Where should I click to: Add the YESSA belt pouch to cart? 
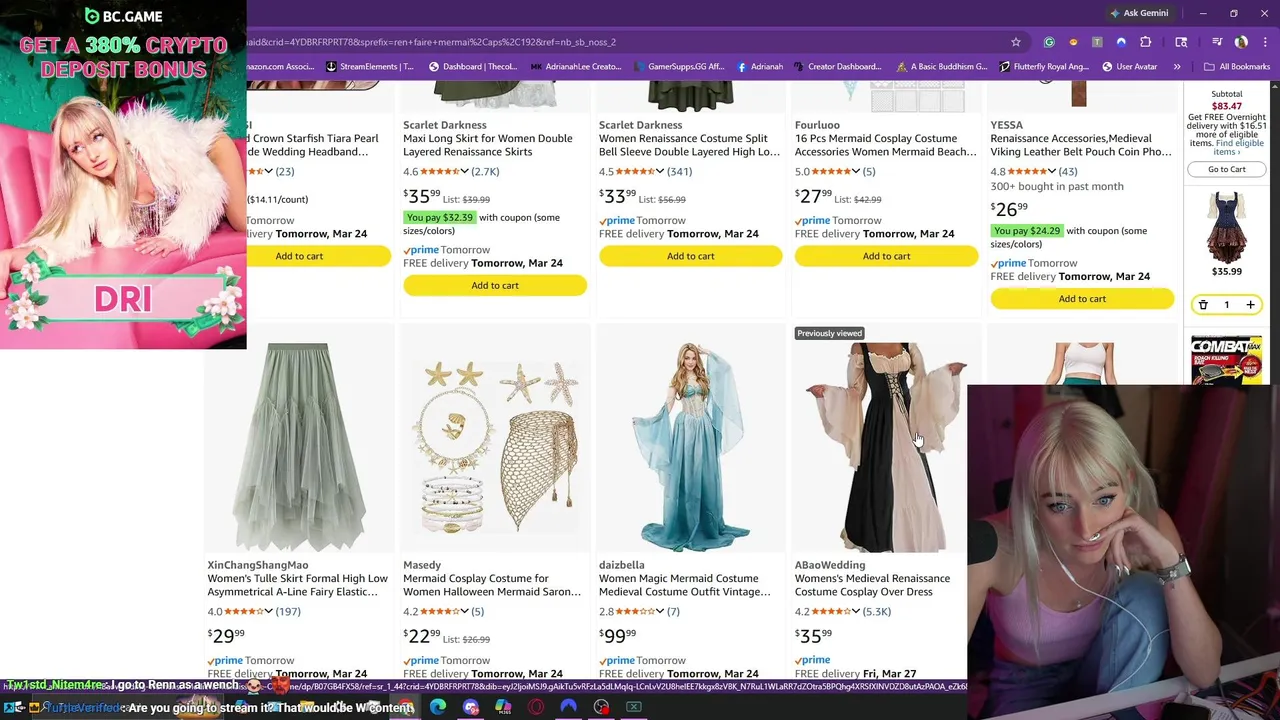(x=1082, y=299)
